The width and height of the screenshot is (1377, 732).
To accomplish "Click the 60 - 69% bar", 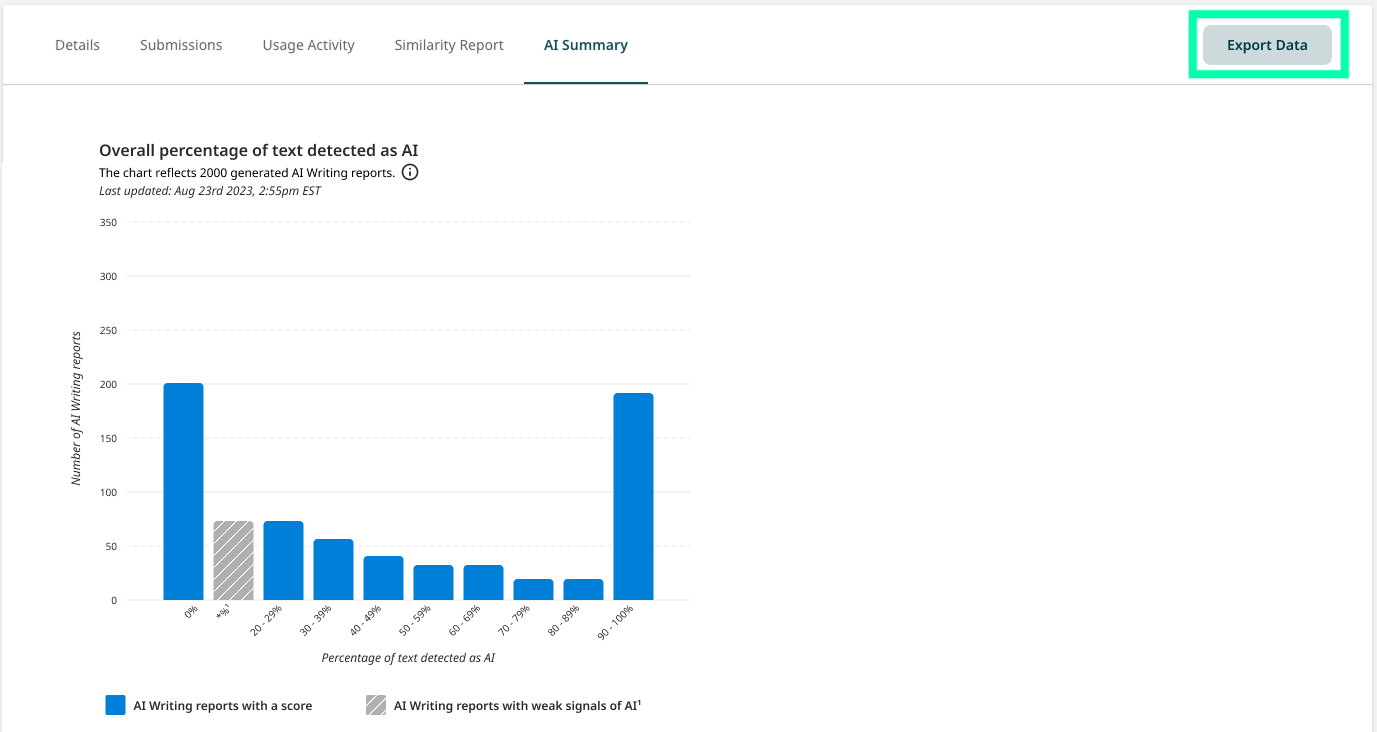I will (484, 582).
